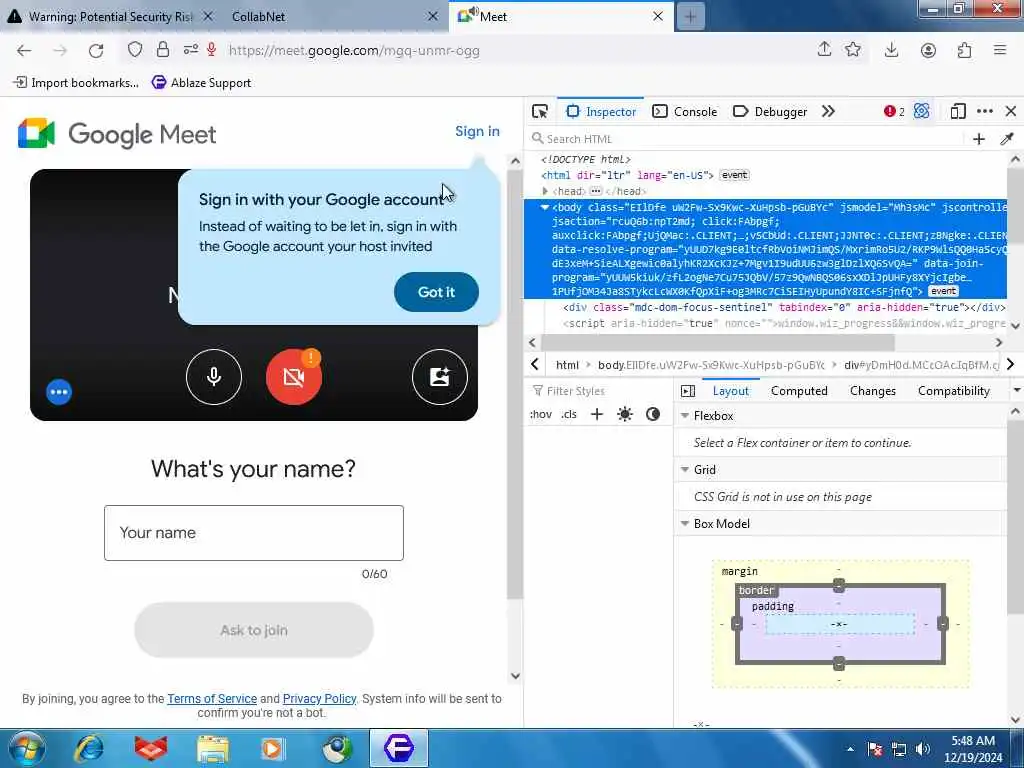Open visual effects button in Meet preview
The image size is (1024, 768).
(x=440, y=377)
